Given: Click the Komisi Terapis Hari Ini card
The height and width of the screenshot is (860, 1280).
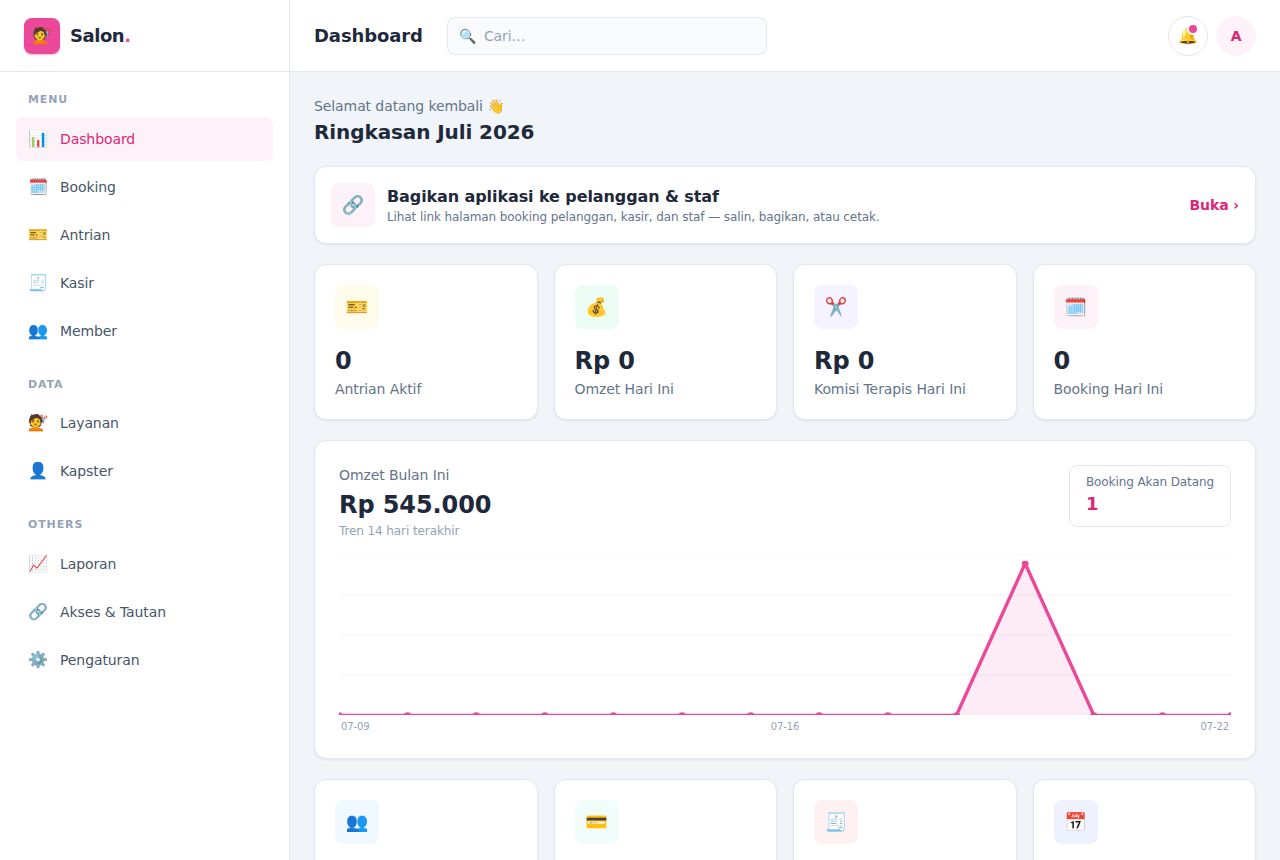Looking at the screenshot, I should (905, 342).
